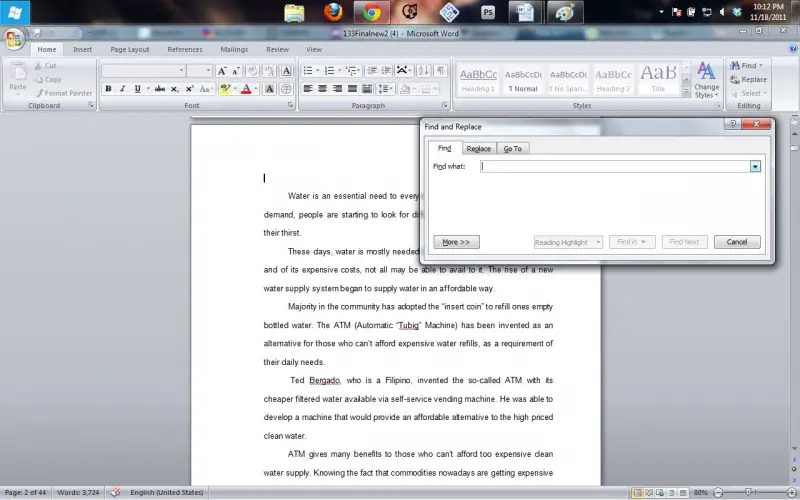Switch to the View tab

[314, 49]
